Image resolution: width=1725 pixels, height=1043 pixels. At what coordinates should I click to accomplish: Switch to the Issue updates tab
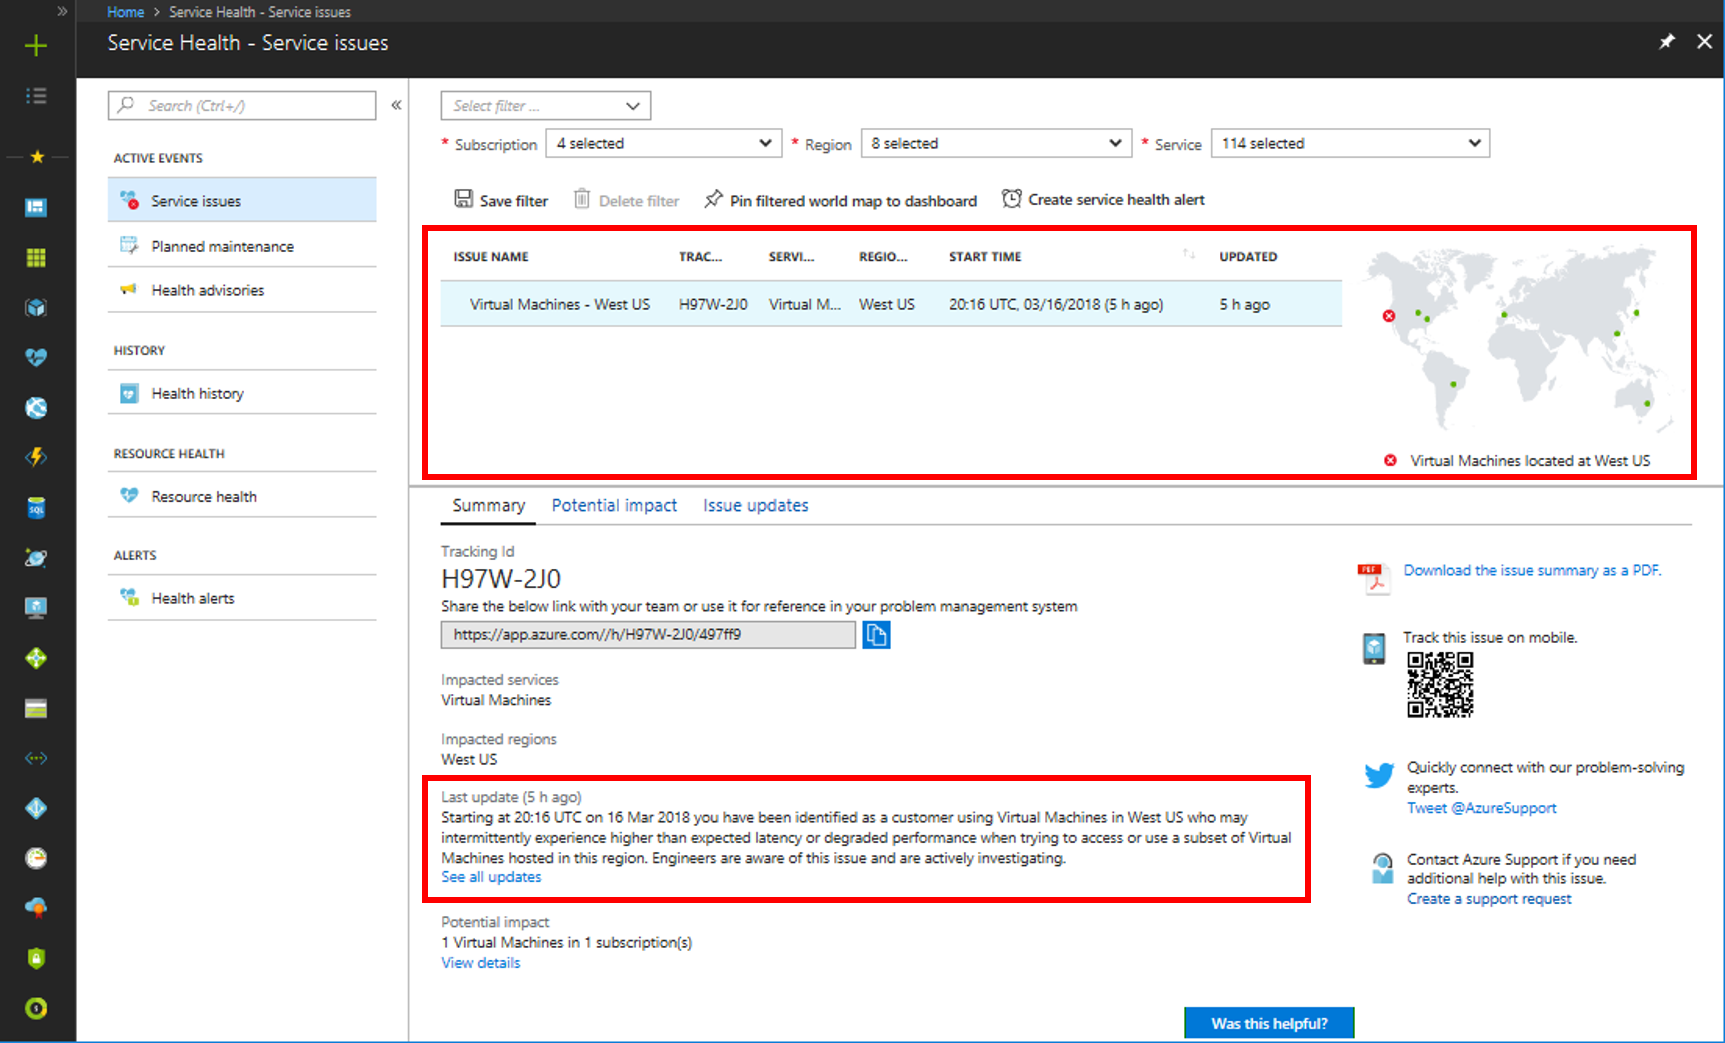(x=755, y=506)
